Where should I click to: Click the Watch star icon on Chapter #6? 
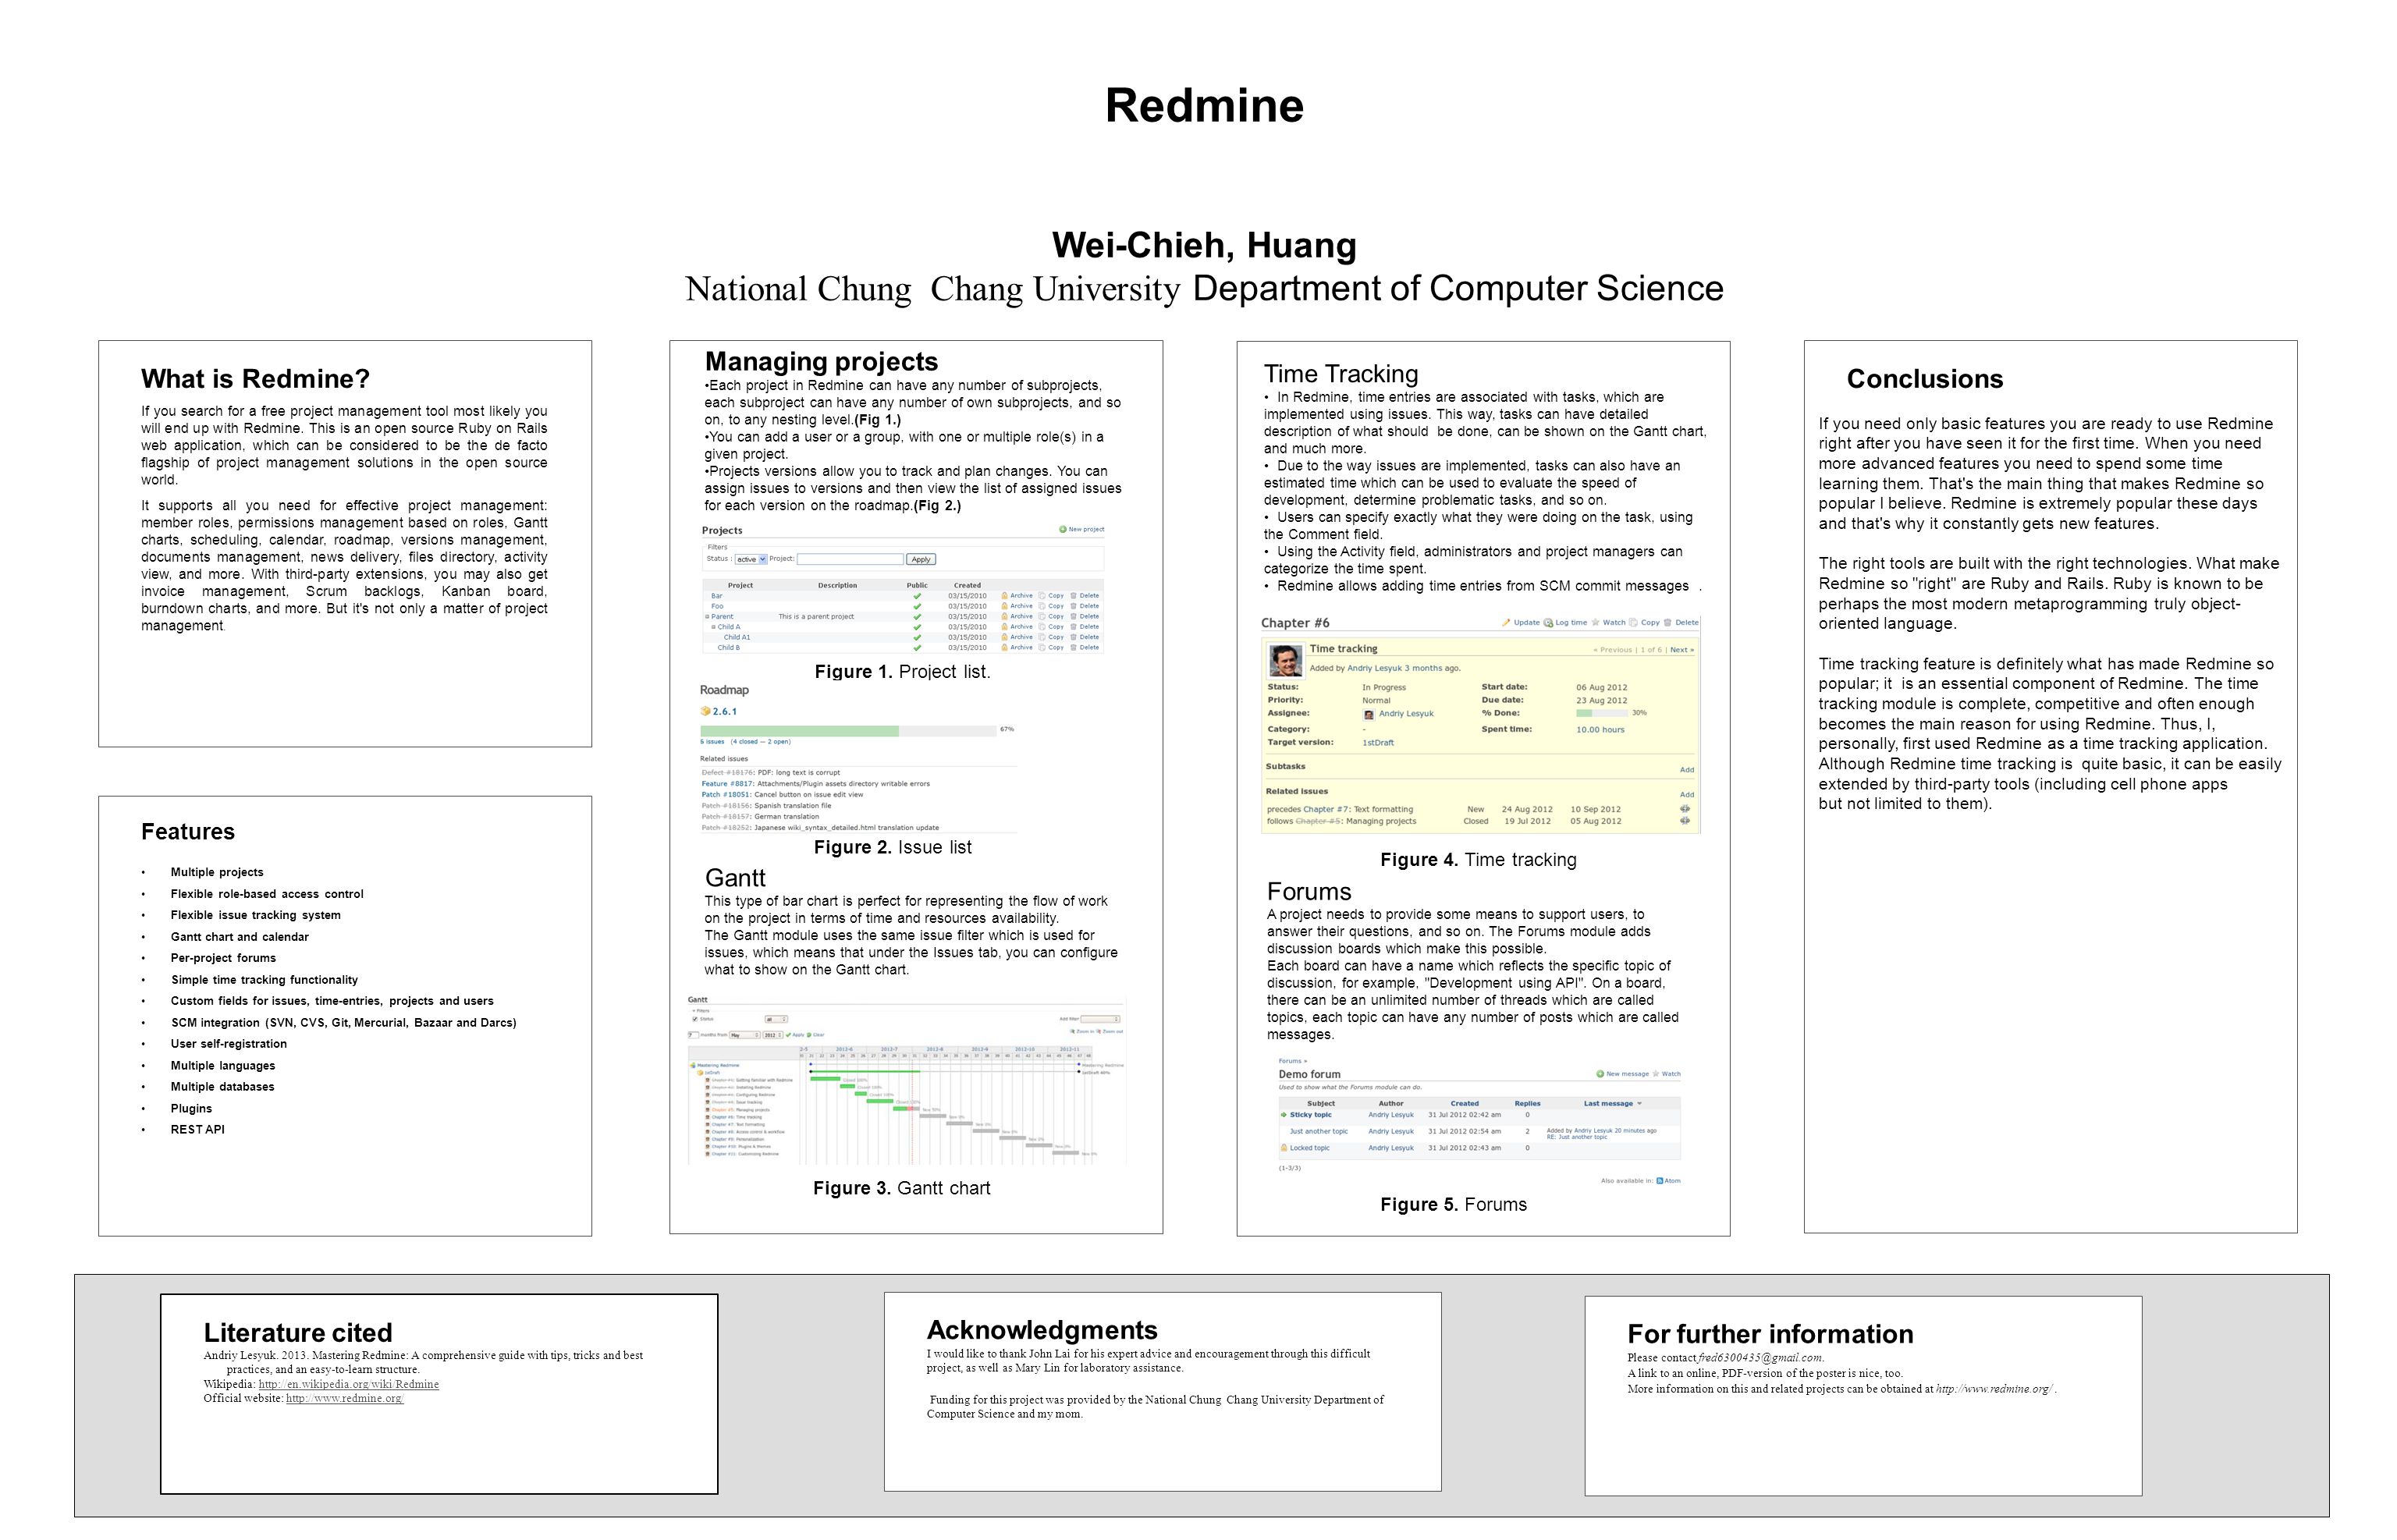point(1595,623)
